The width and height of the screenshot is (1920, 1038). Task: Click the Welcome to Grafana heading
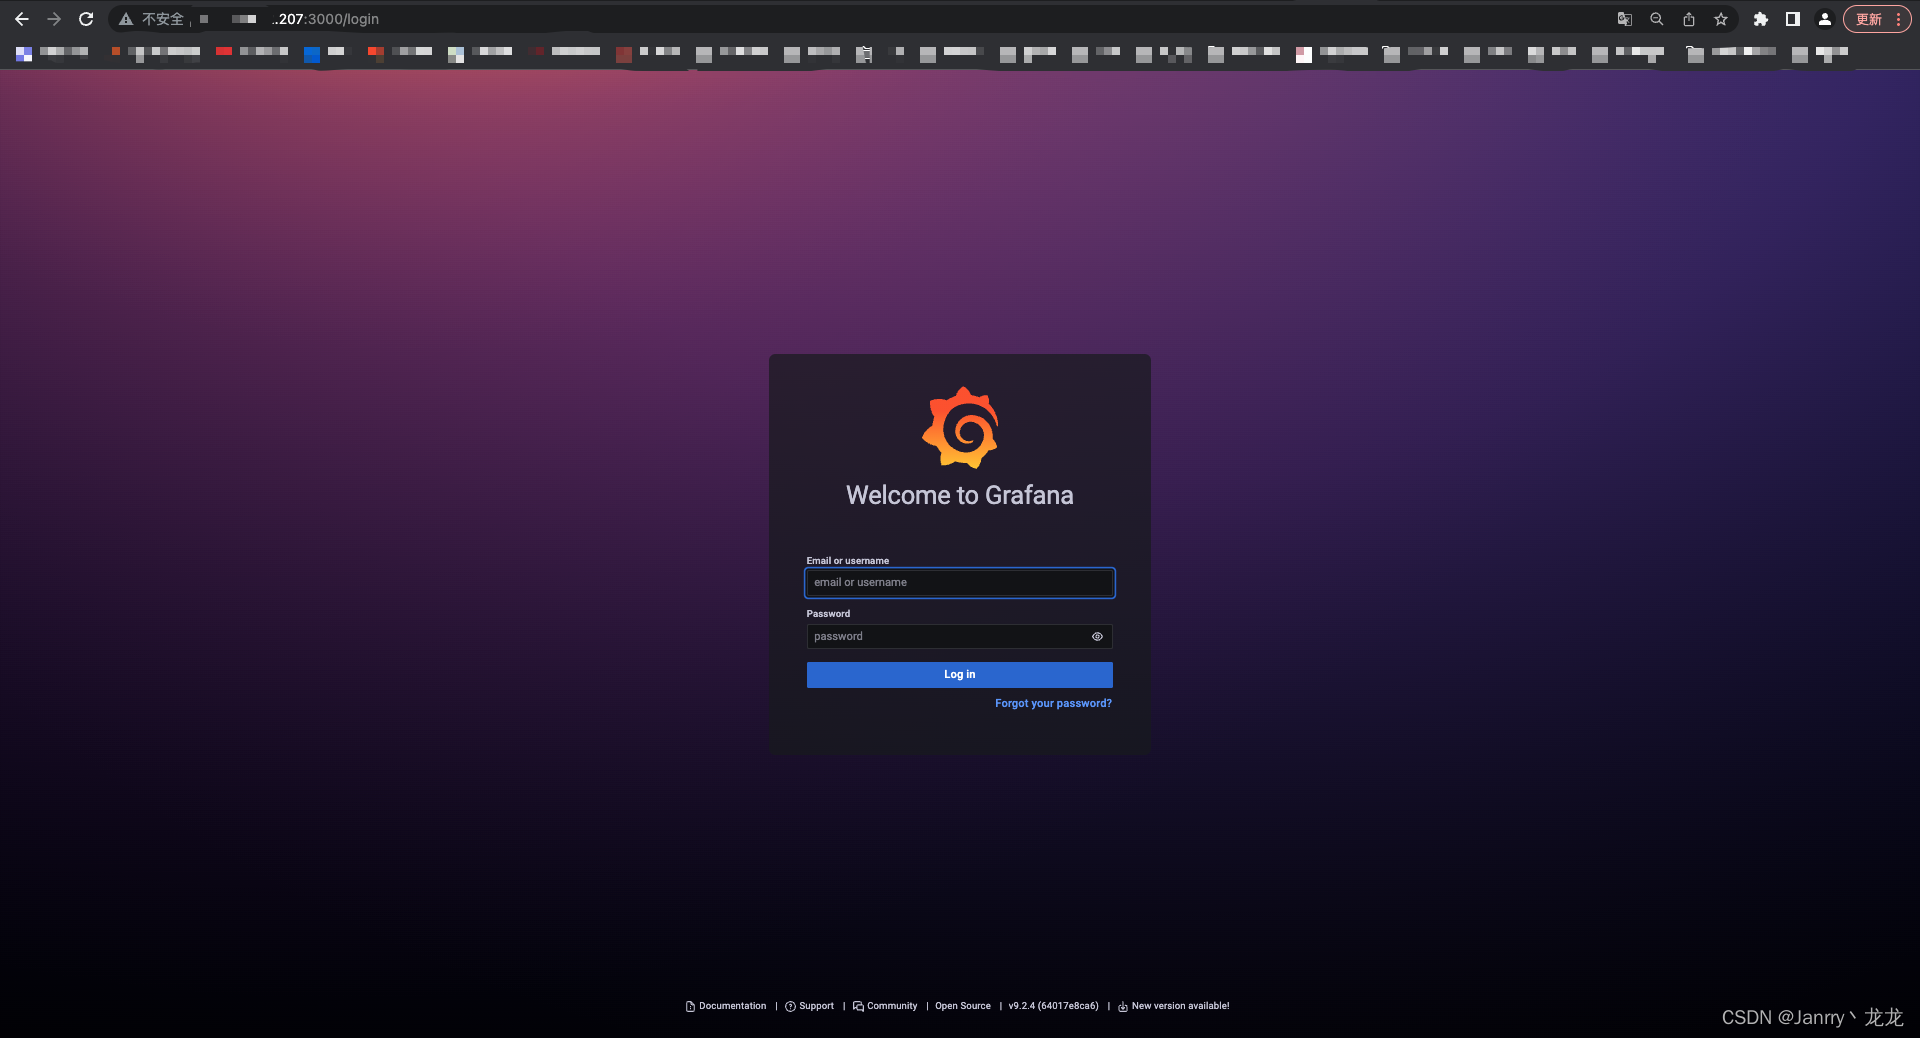tap(960, 495)
